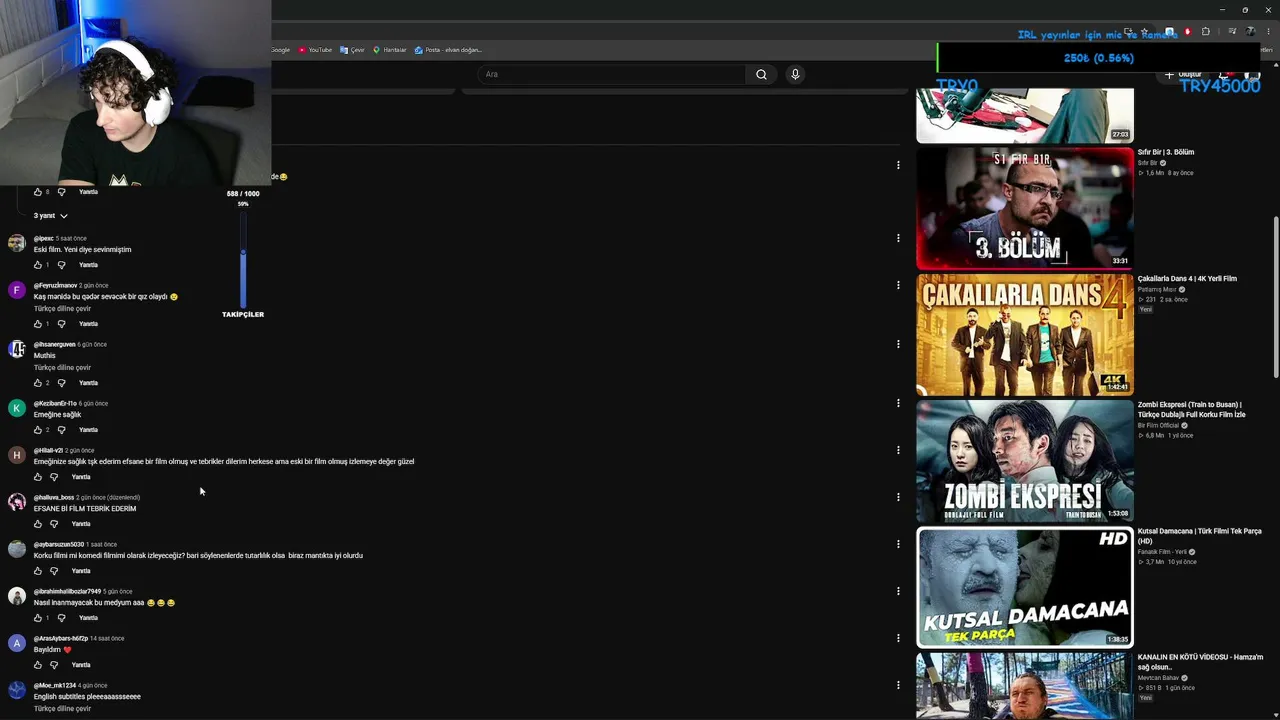Open the Haritalar bookmark
Image resolution: width=1280 pixels, height=720 pixels.
click(x=390, y=50)
